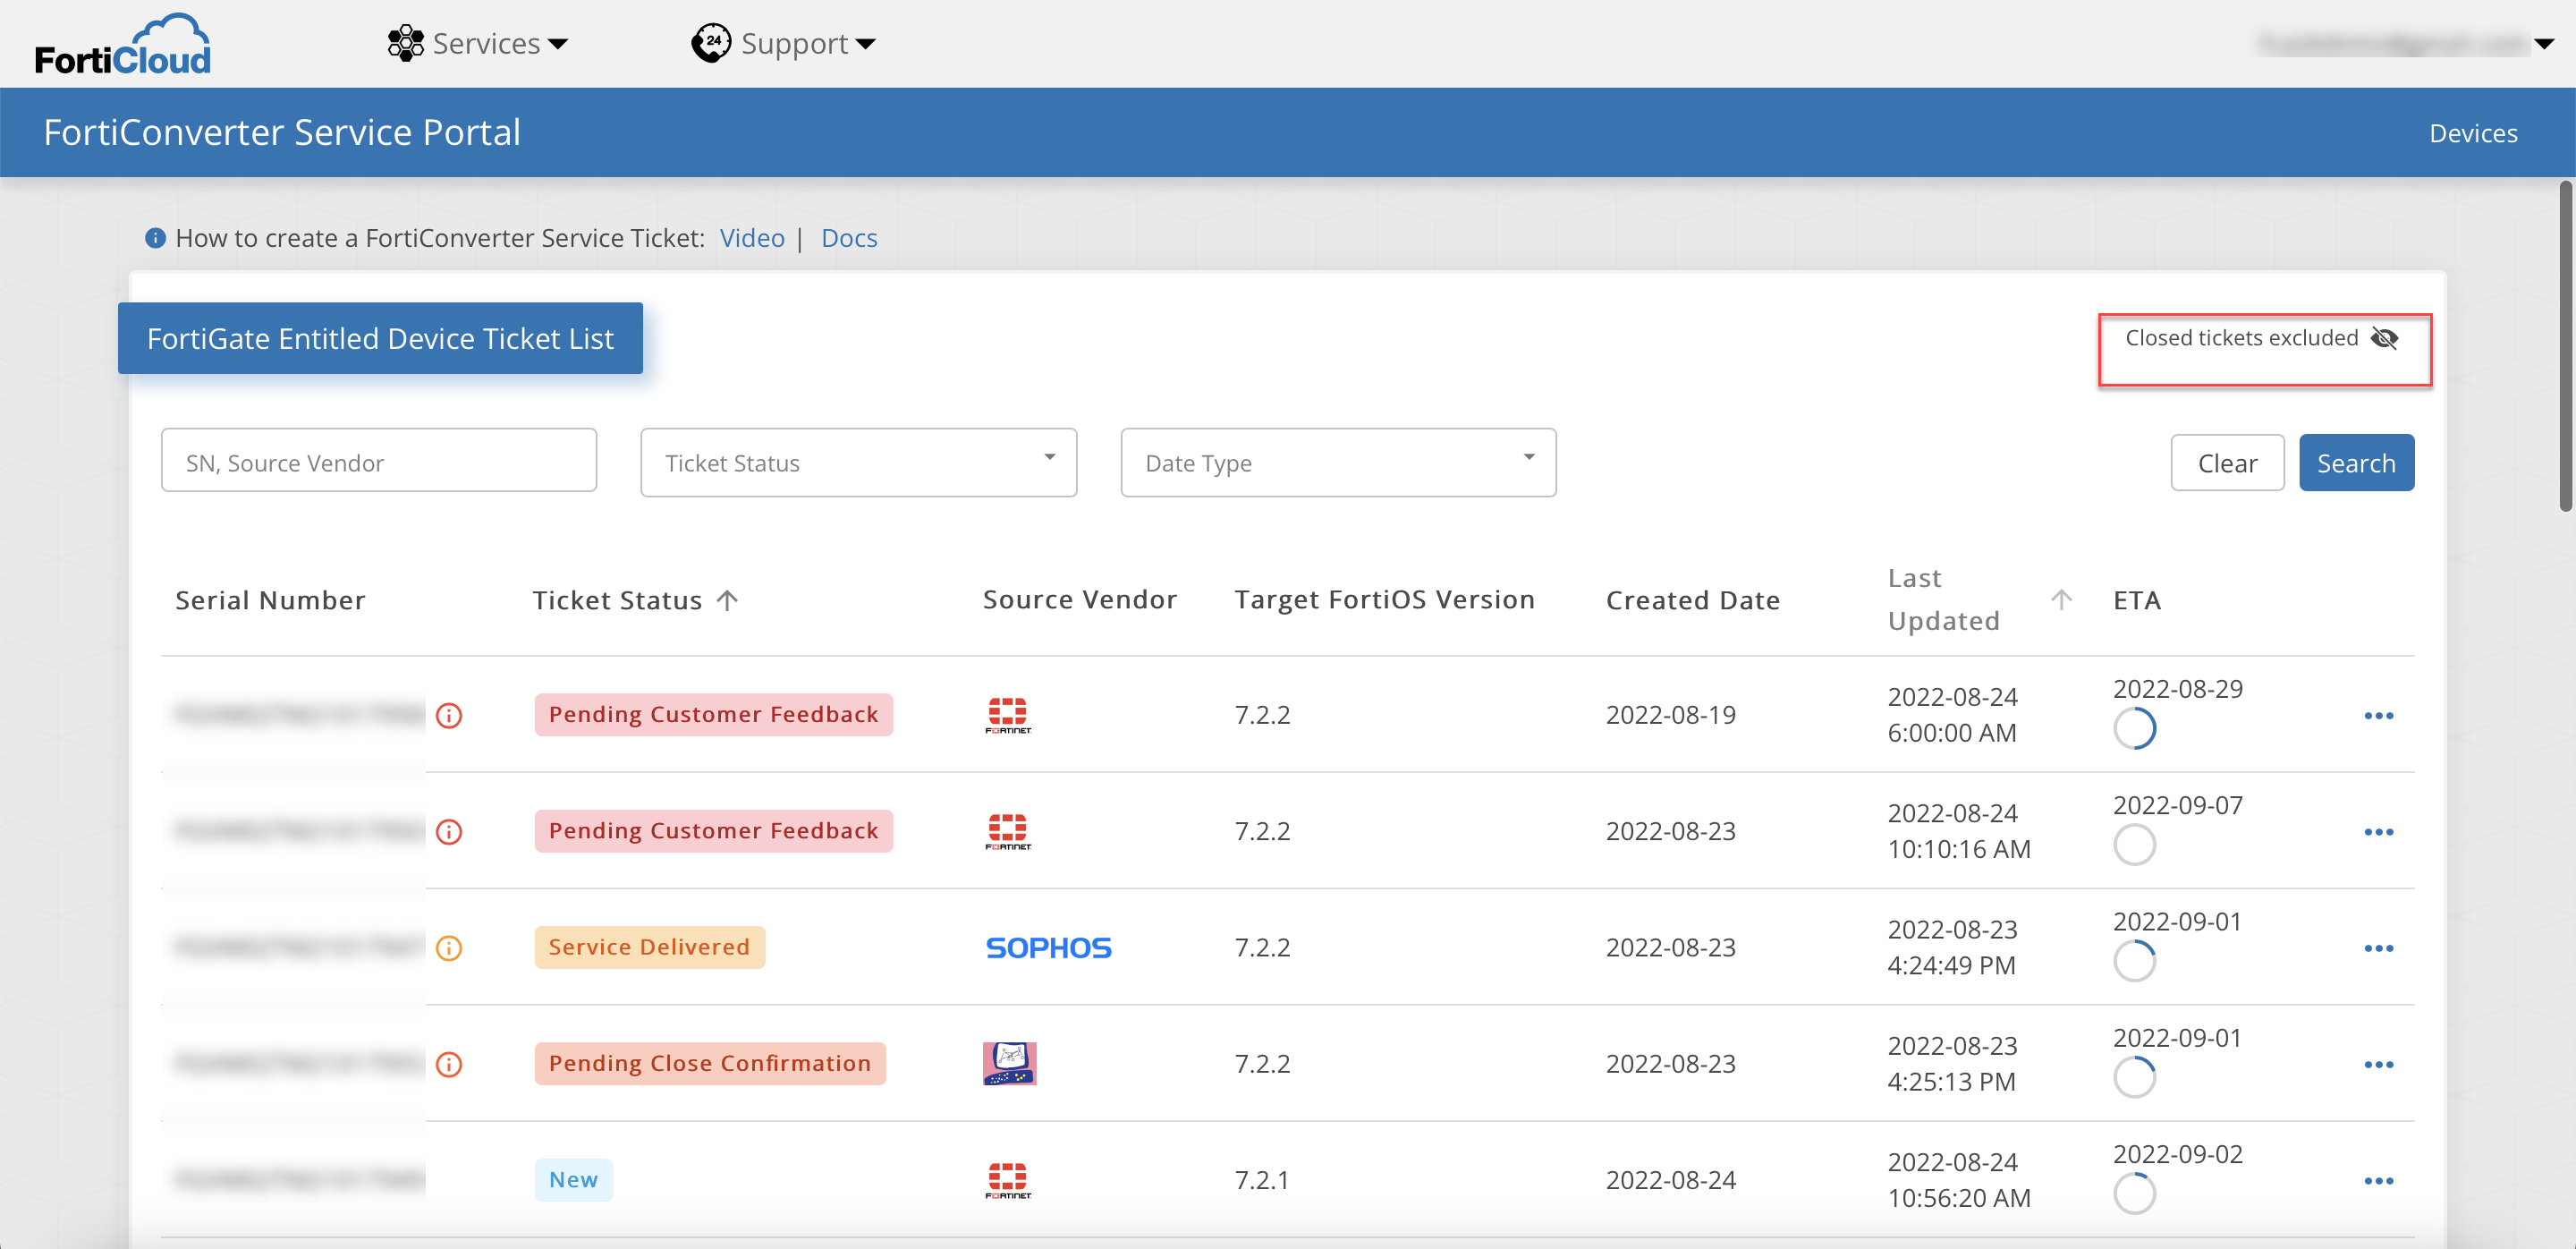Open more options for 2022-08-29 ETA row
The width and height of the screenshot is (2576, 1249).
click(x=2378, y=716)
